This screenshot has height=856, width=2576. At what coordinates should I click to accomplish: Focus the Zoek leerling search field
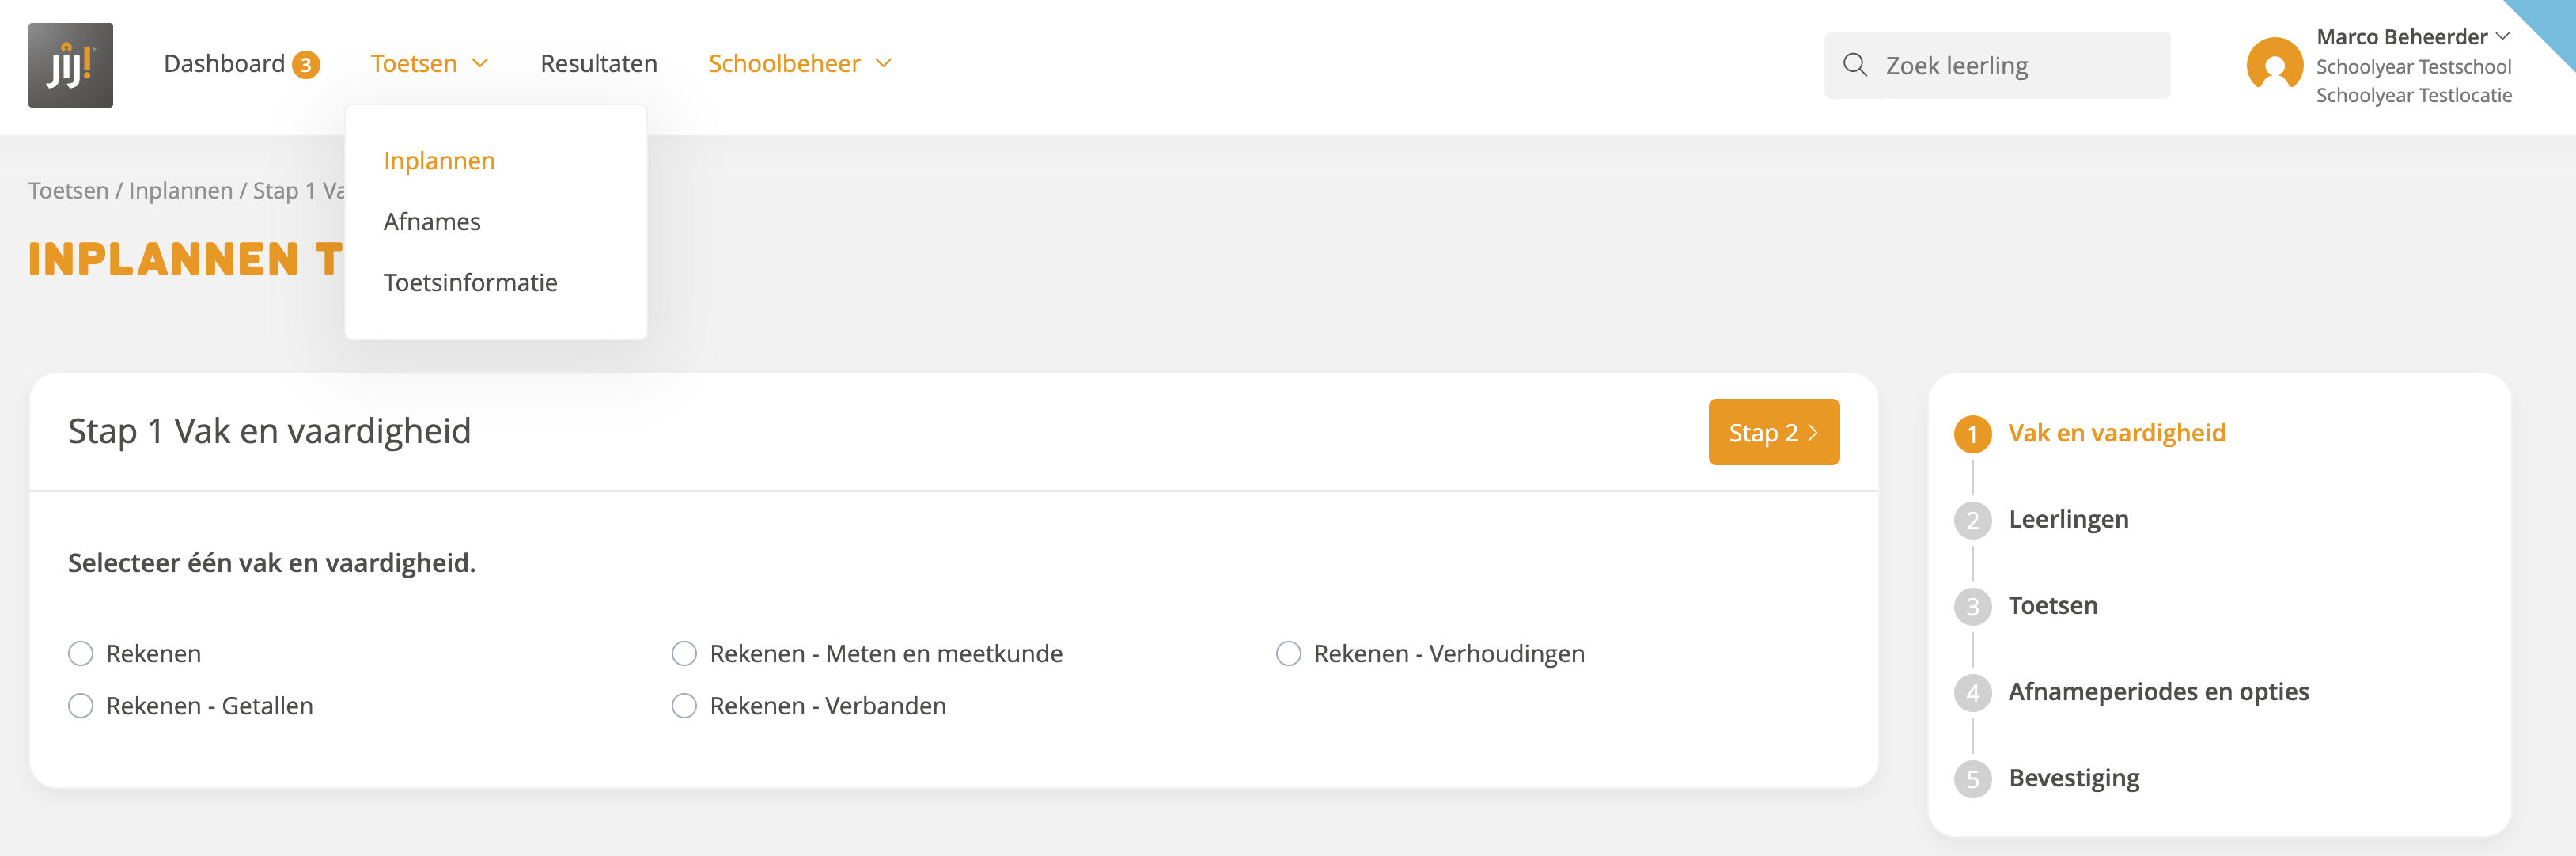point(1997,65)
